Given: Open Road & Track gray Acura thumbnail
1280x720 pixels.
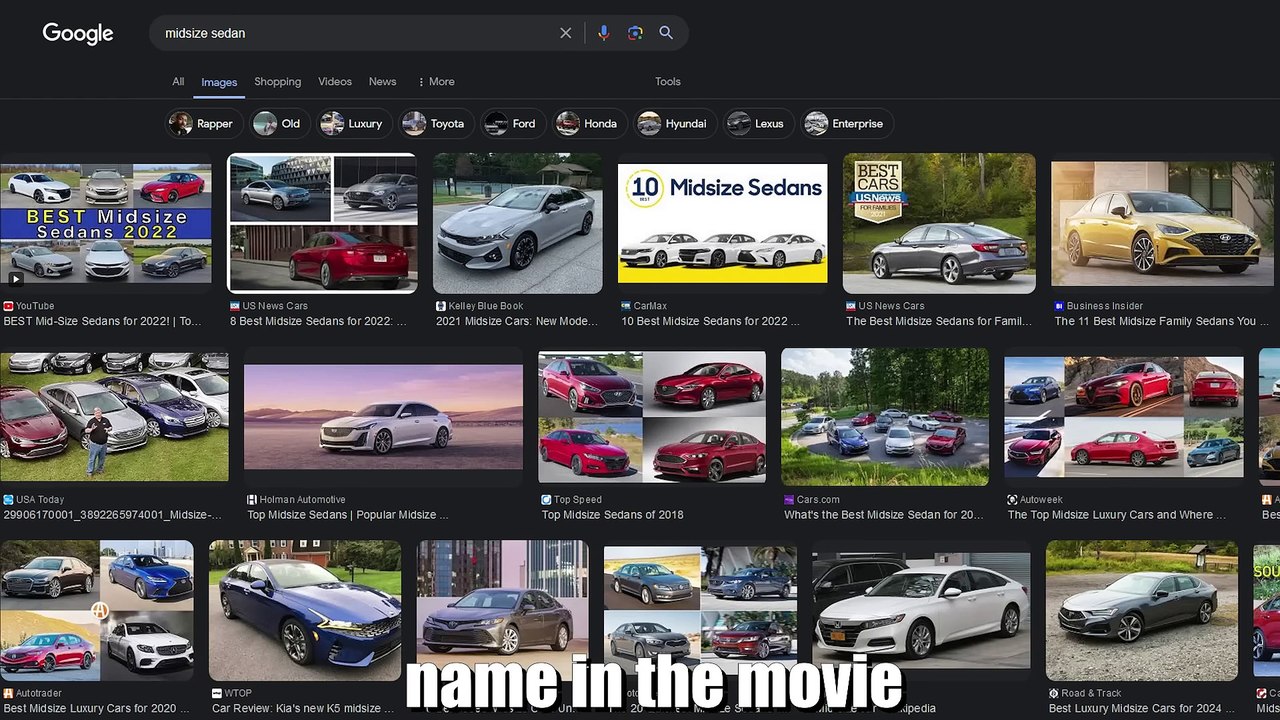Looking at the screenshot, I should pyautogui.click(x=1142, y=610).
